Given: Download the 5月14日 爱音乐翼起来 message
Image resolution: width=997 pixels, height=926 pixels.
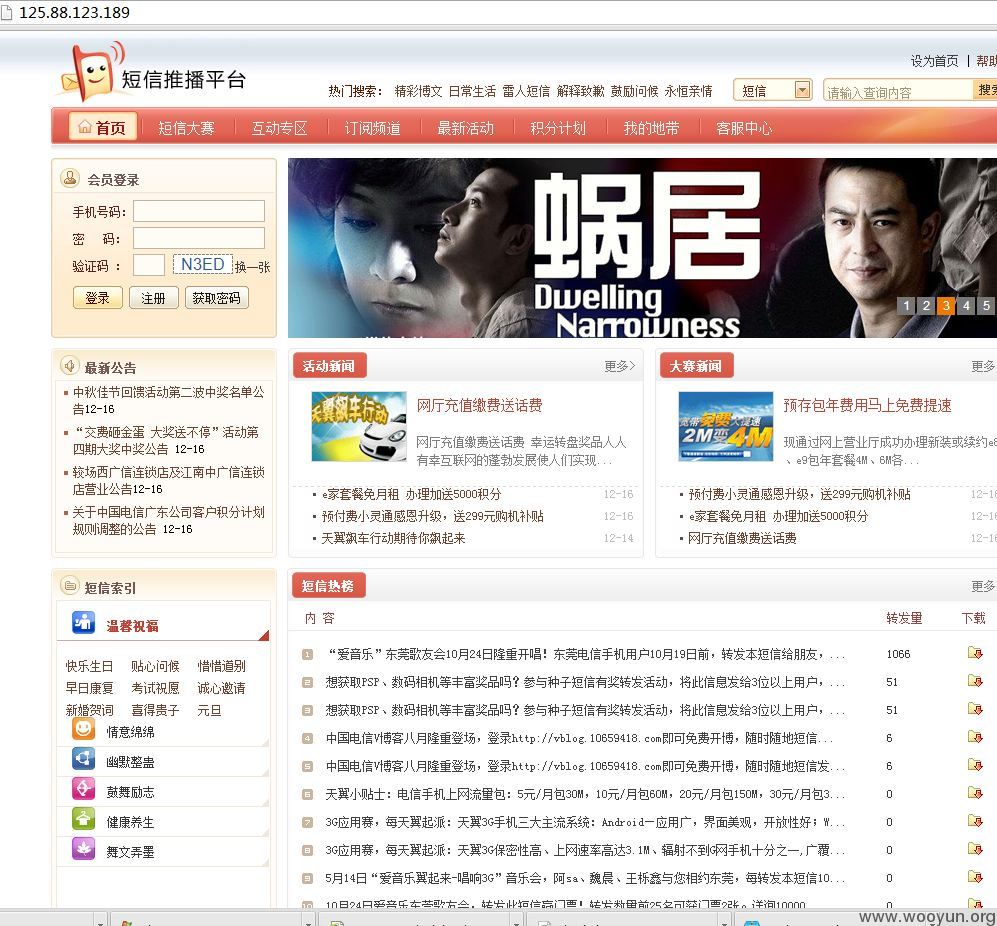Looking at the screenshot, I should click(975, 876).
